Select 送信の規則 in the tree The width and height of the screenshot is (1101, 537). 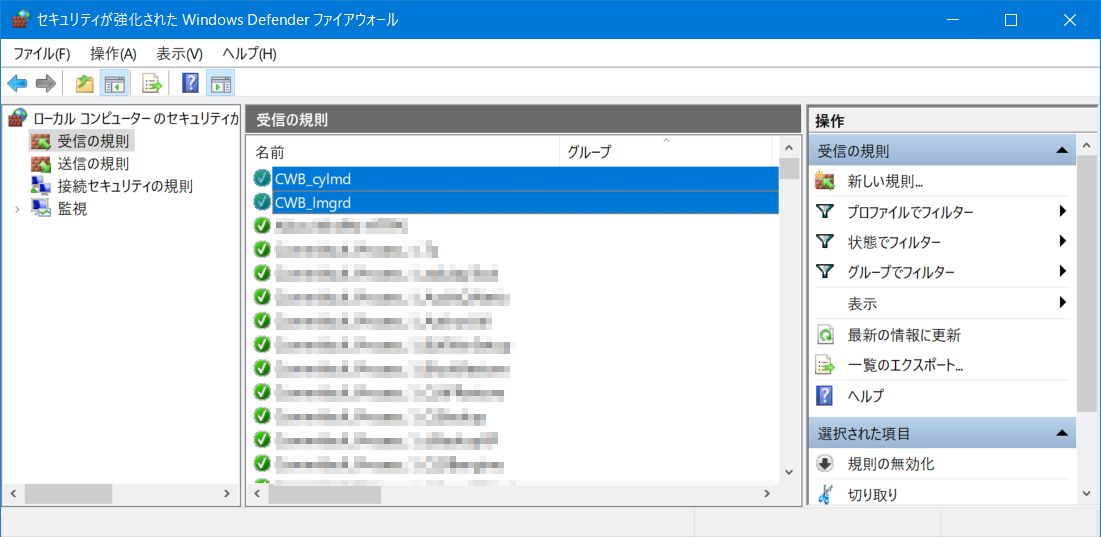(93, 164)
